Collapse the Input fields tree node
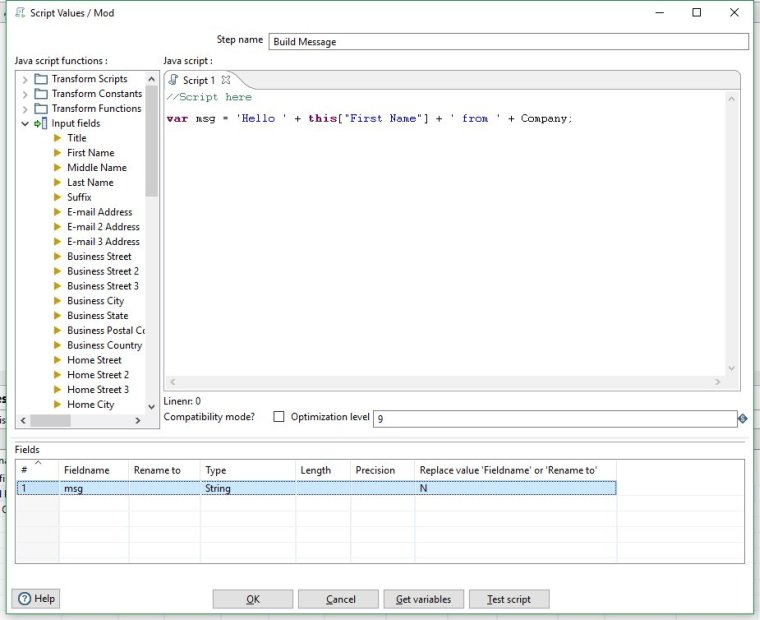The height and width of the screenshot is (620, 760). click(x=25, y=124)
